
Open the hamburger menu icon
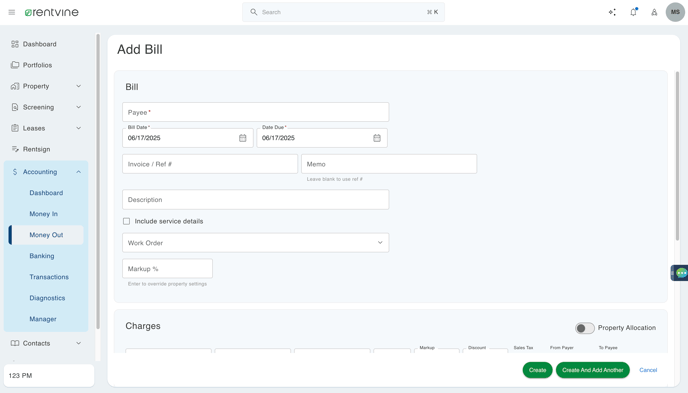(12, 12)
